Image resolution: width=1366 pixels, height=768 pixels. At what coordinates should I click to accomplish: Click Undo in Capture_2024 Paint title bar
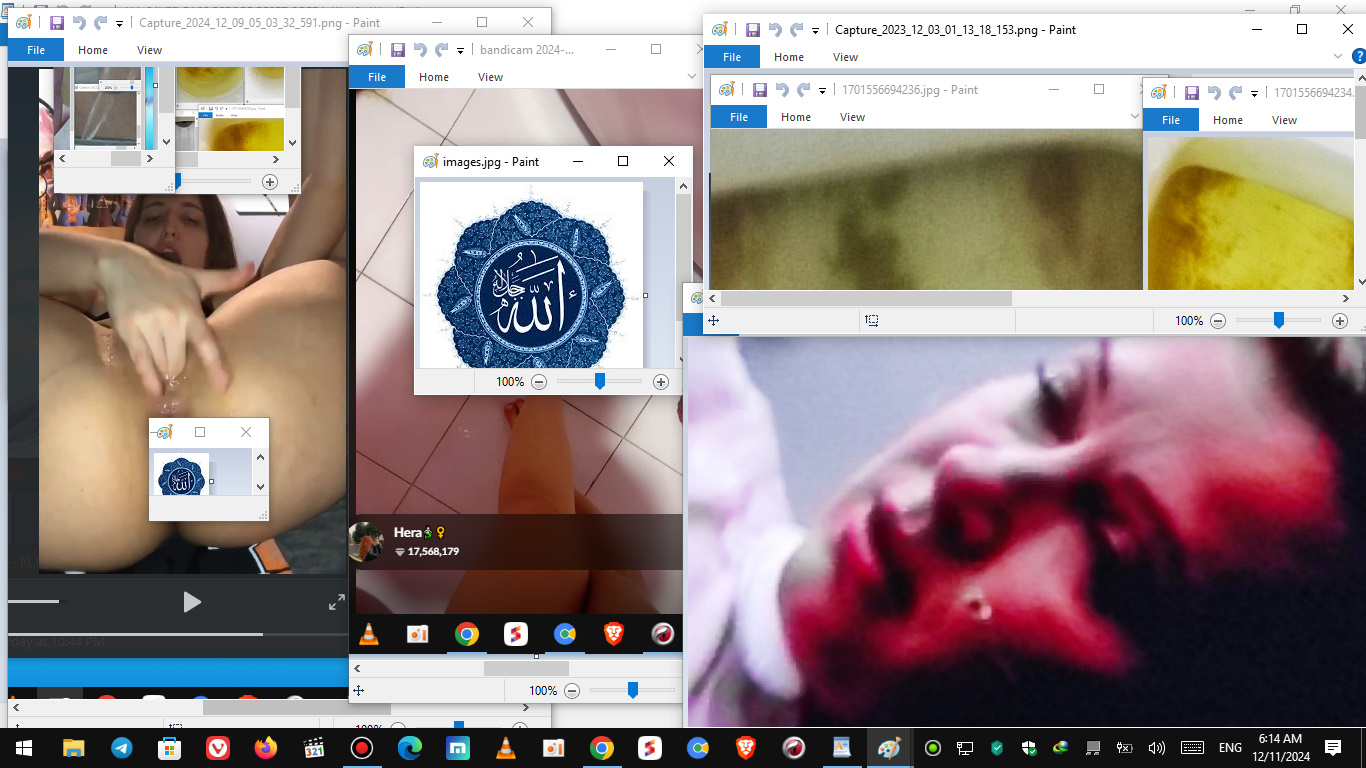point(78,23)
